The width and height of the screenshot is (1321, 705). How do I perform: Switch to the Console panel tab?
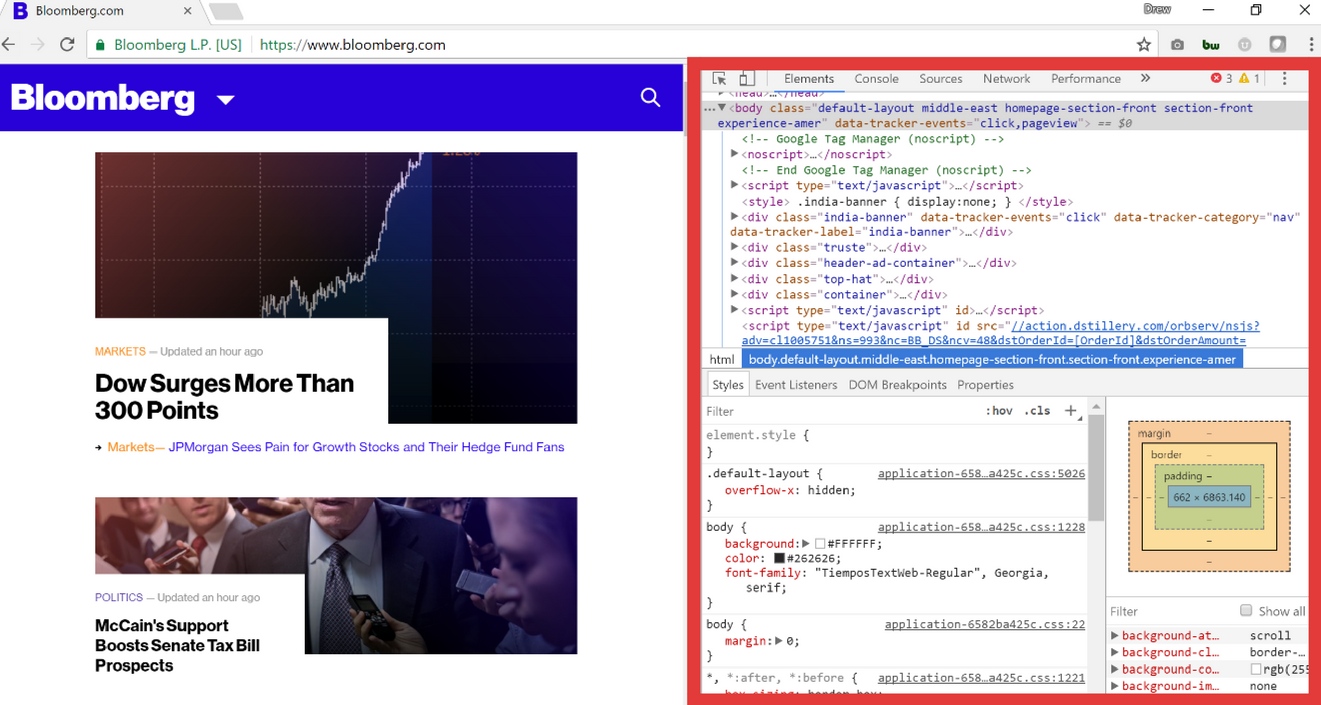pos(876,79)
